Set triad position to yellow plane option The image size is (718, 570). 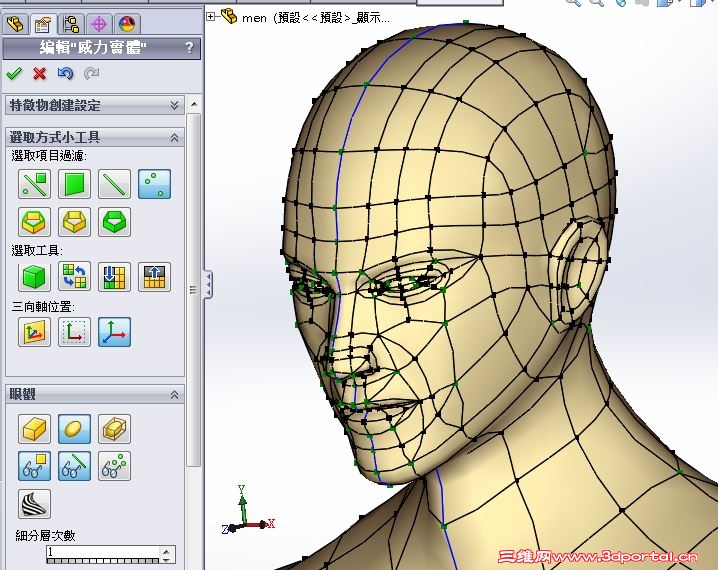tap(34, 332)
